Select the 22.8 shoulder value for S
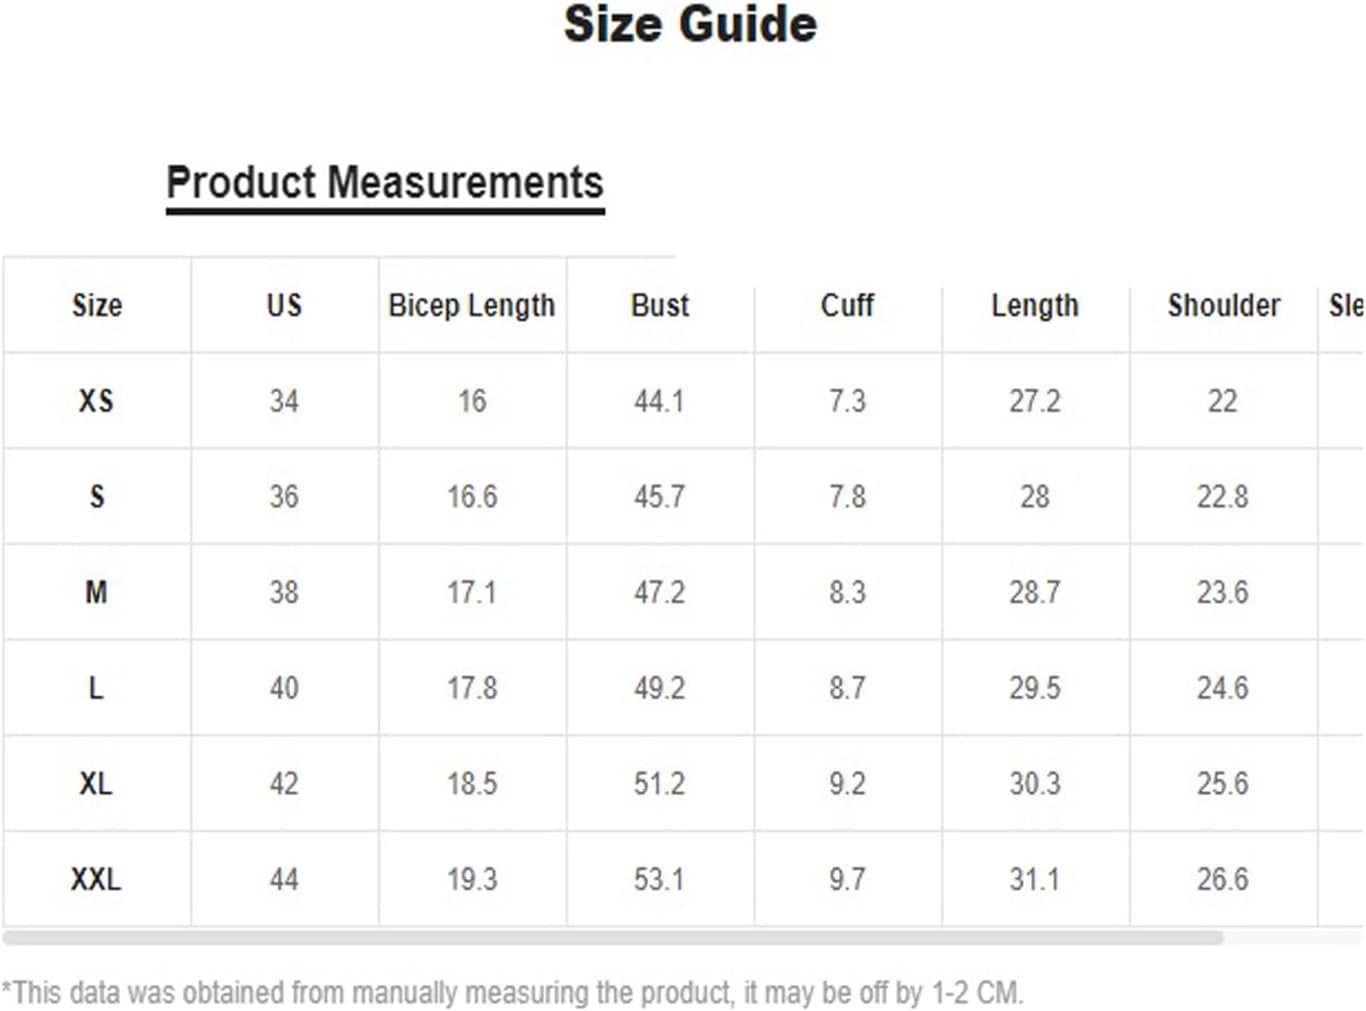The height and width of the screenshot is (1011, 1366). (x=1222, y=497)
